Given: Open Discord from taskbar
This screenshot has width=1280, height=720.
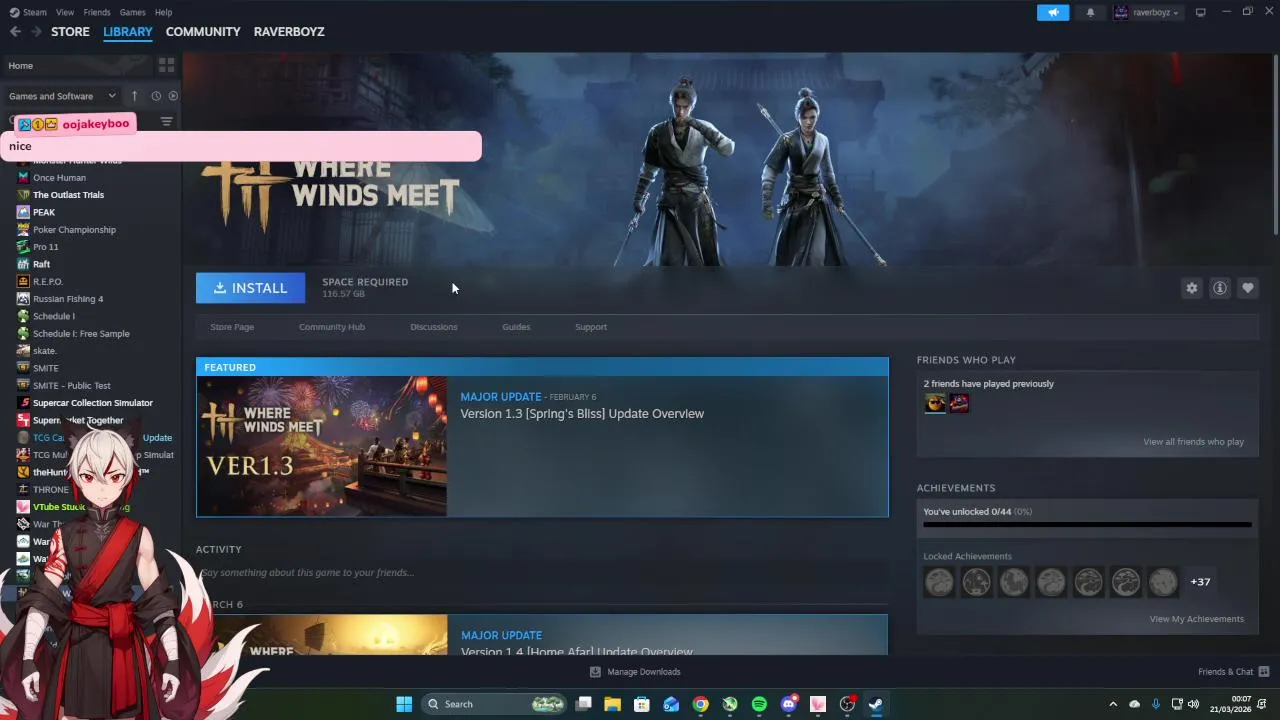Looking at the screenshot, I should click(x=789, y=704).
